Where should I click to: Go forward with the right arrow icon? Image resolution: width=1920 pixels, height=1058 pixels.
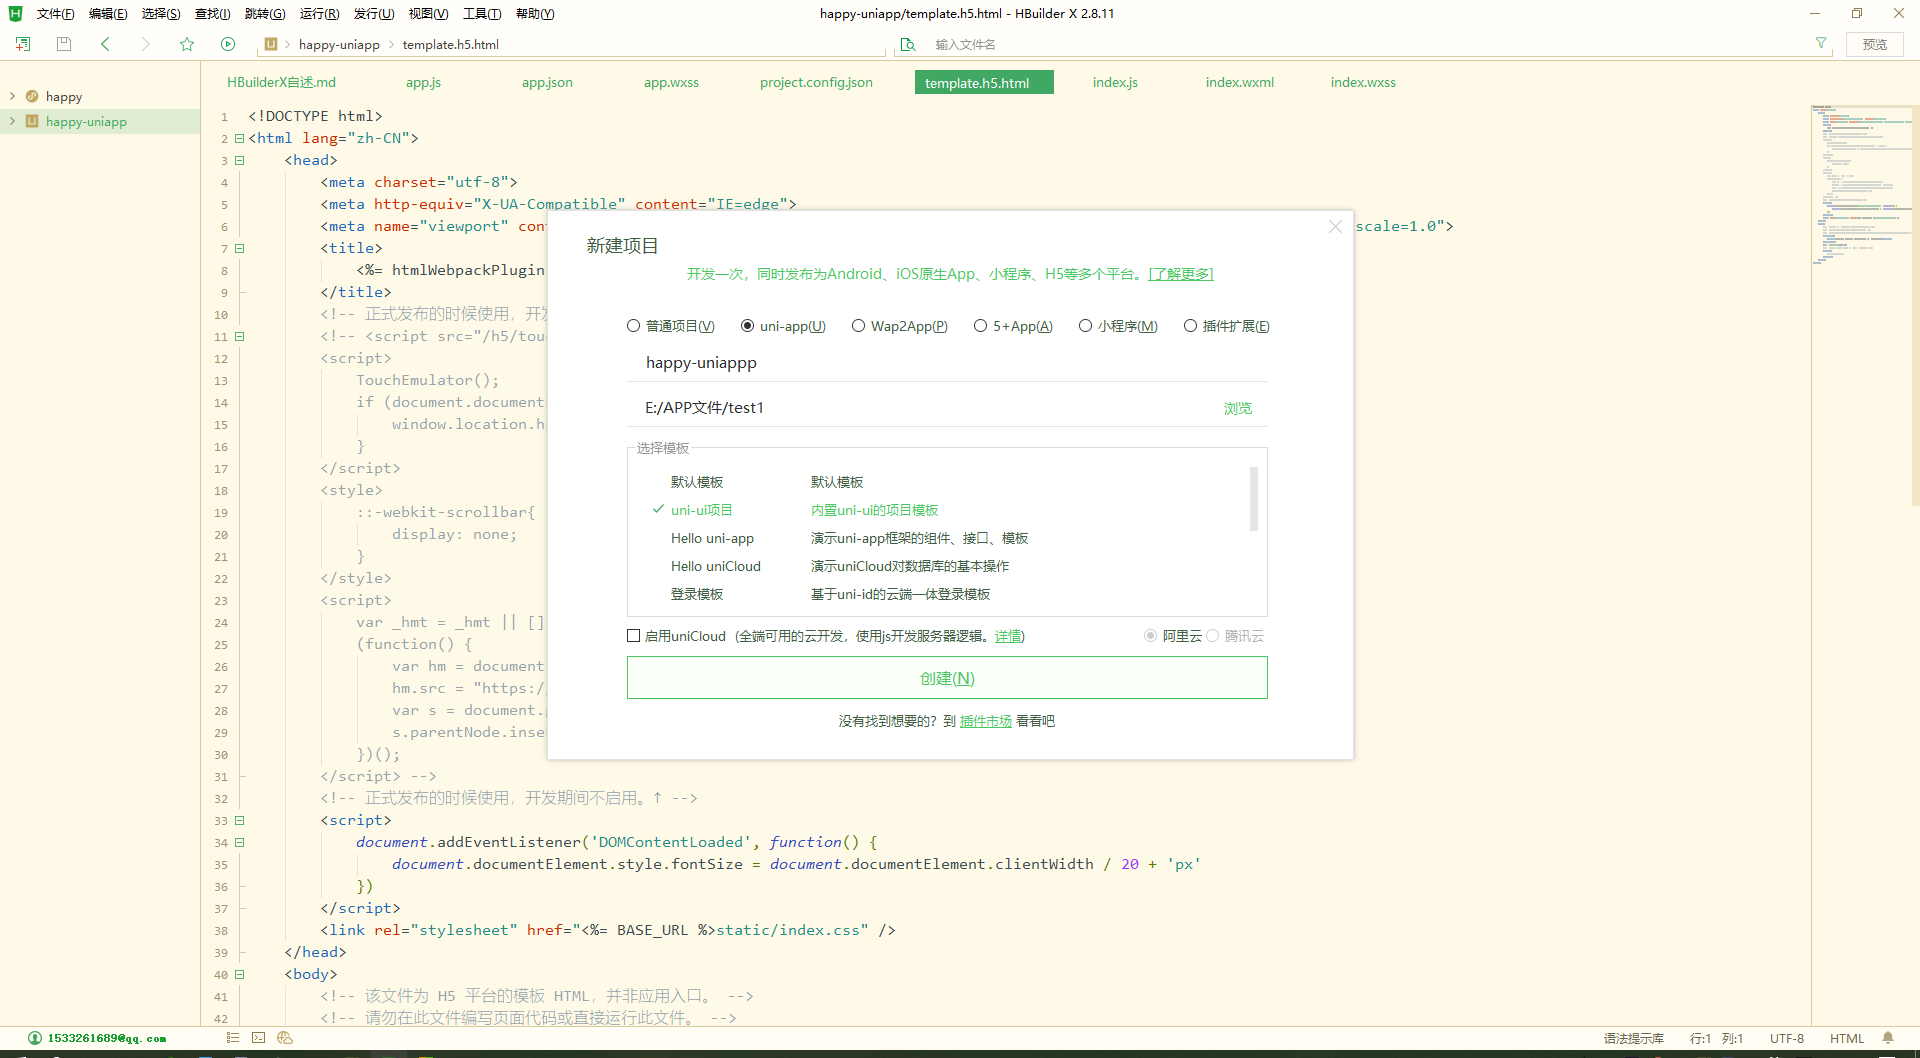(146, 44)
